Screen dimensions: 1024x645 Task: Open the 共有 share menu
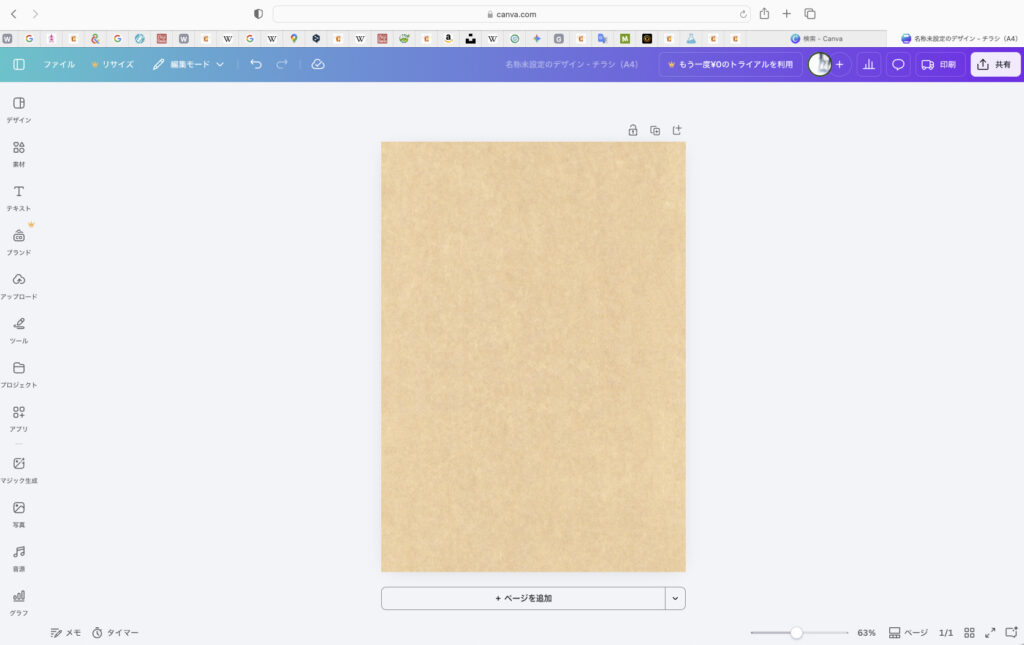pos(994,64)
